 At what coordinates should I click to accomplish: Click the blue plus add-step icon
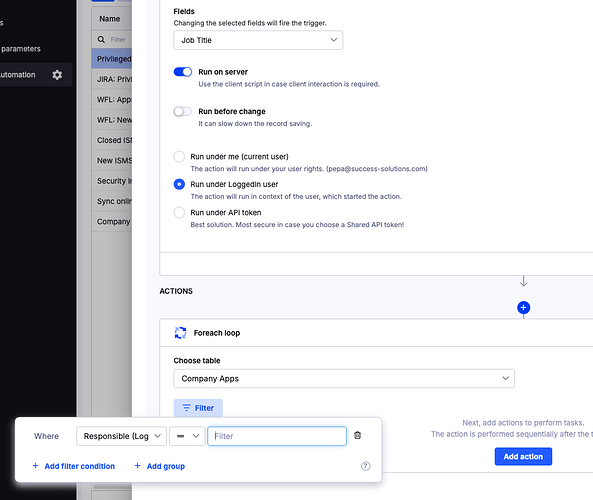(523, 307)
